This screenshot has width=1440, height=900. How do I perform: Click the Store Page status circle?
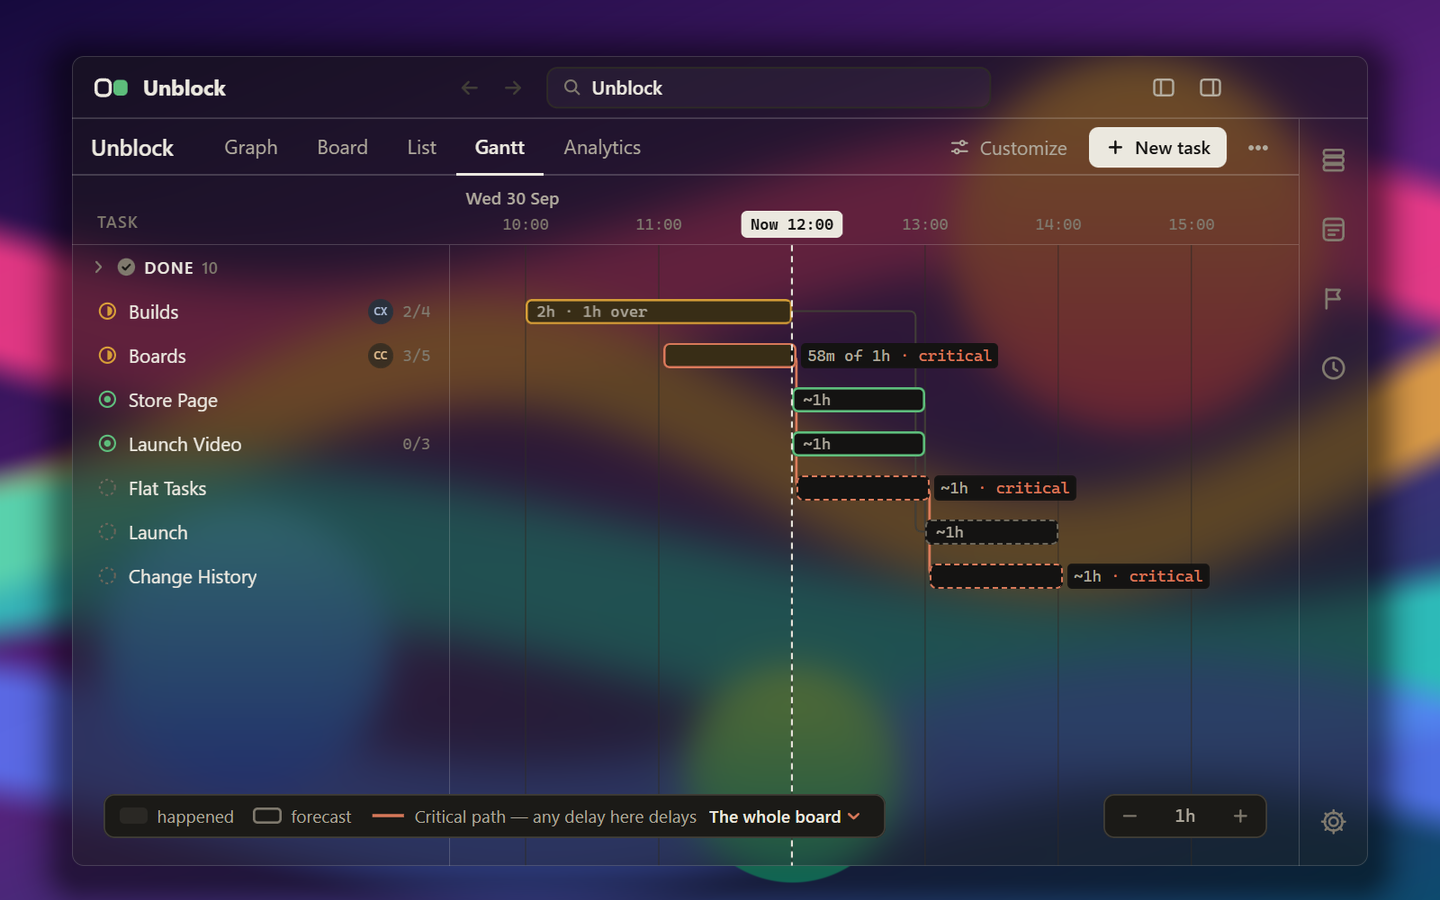coord(107,399)
